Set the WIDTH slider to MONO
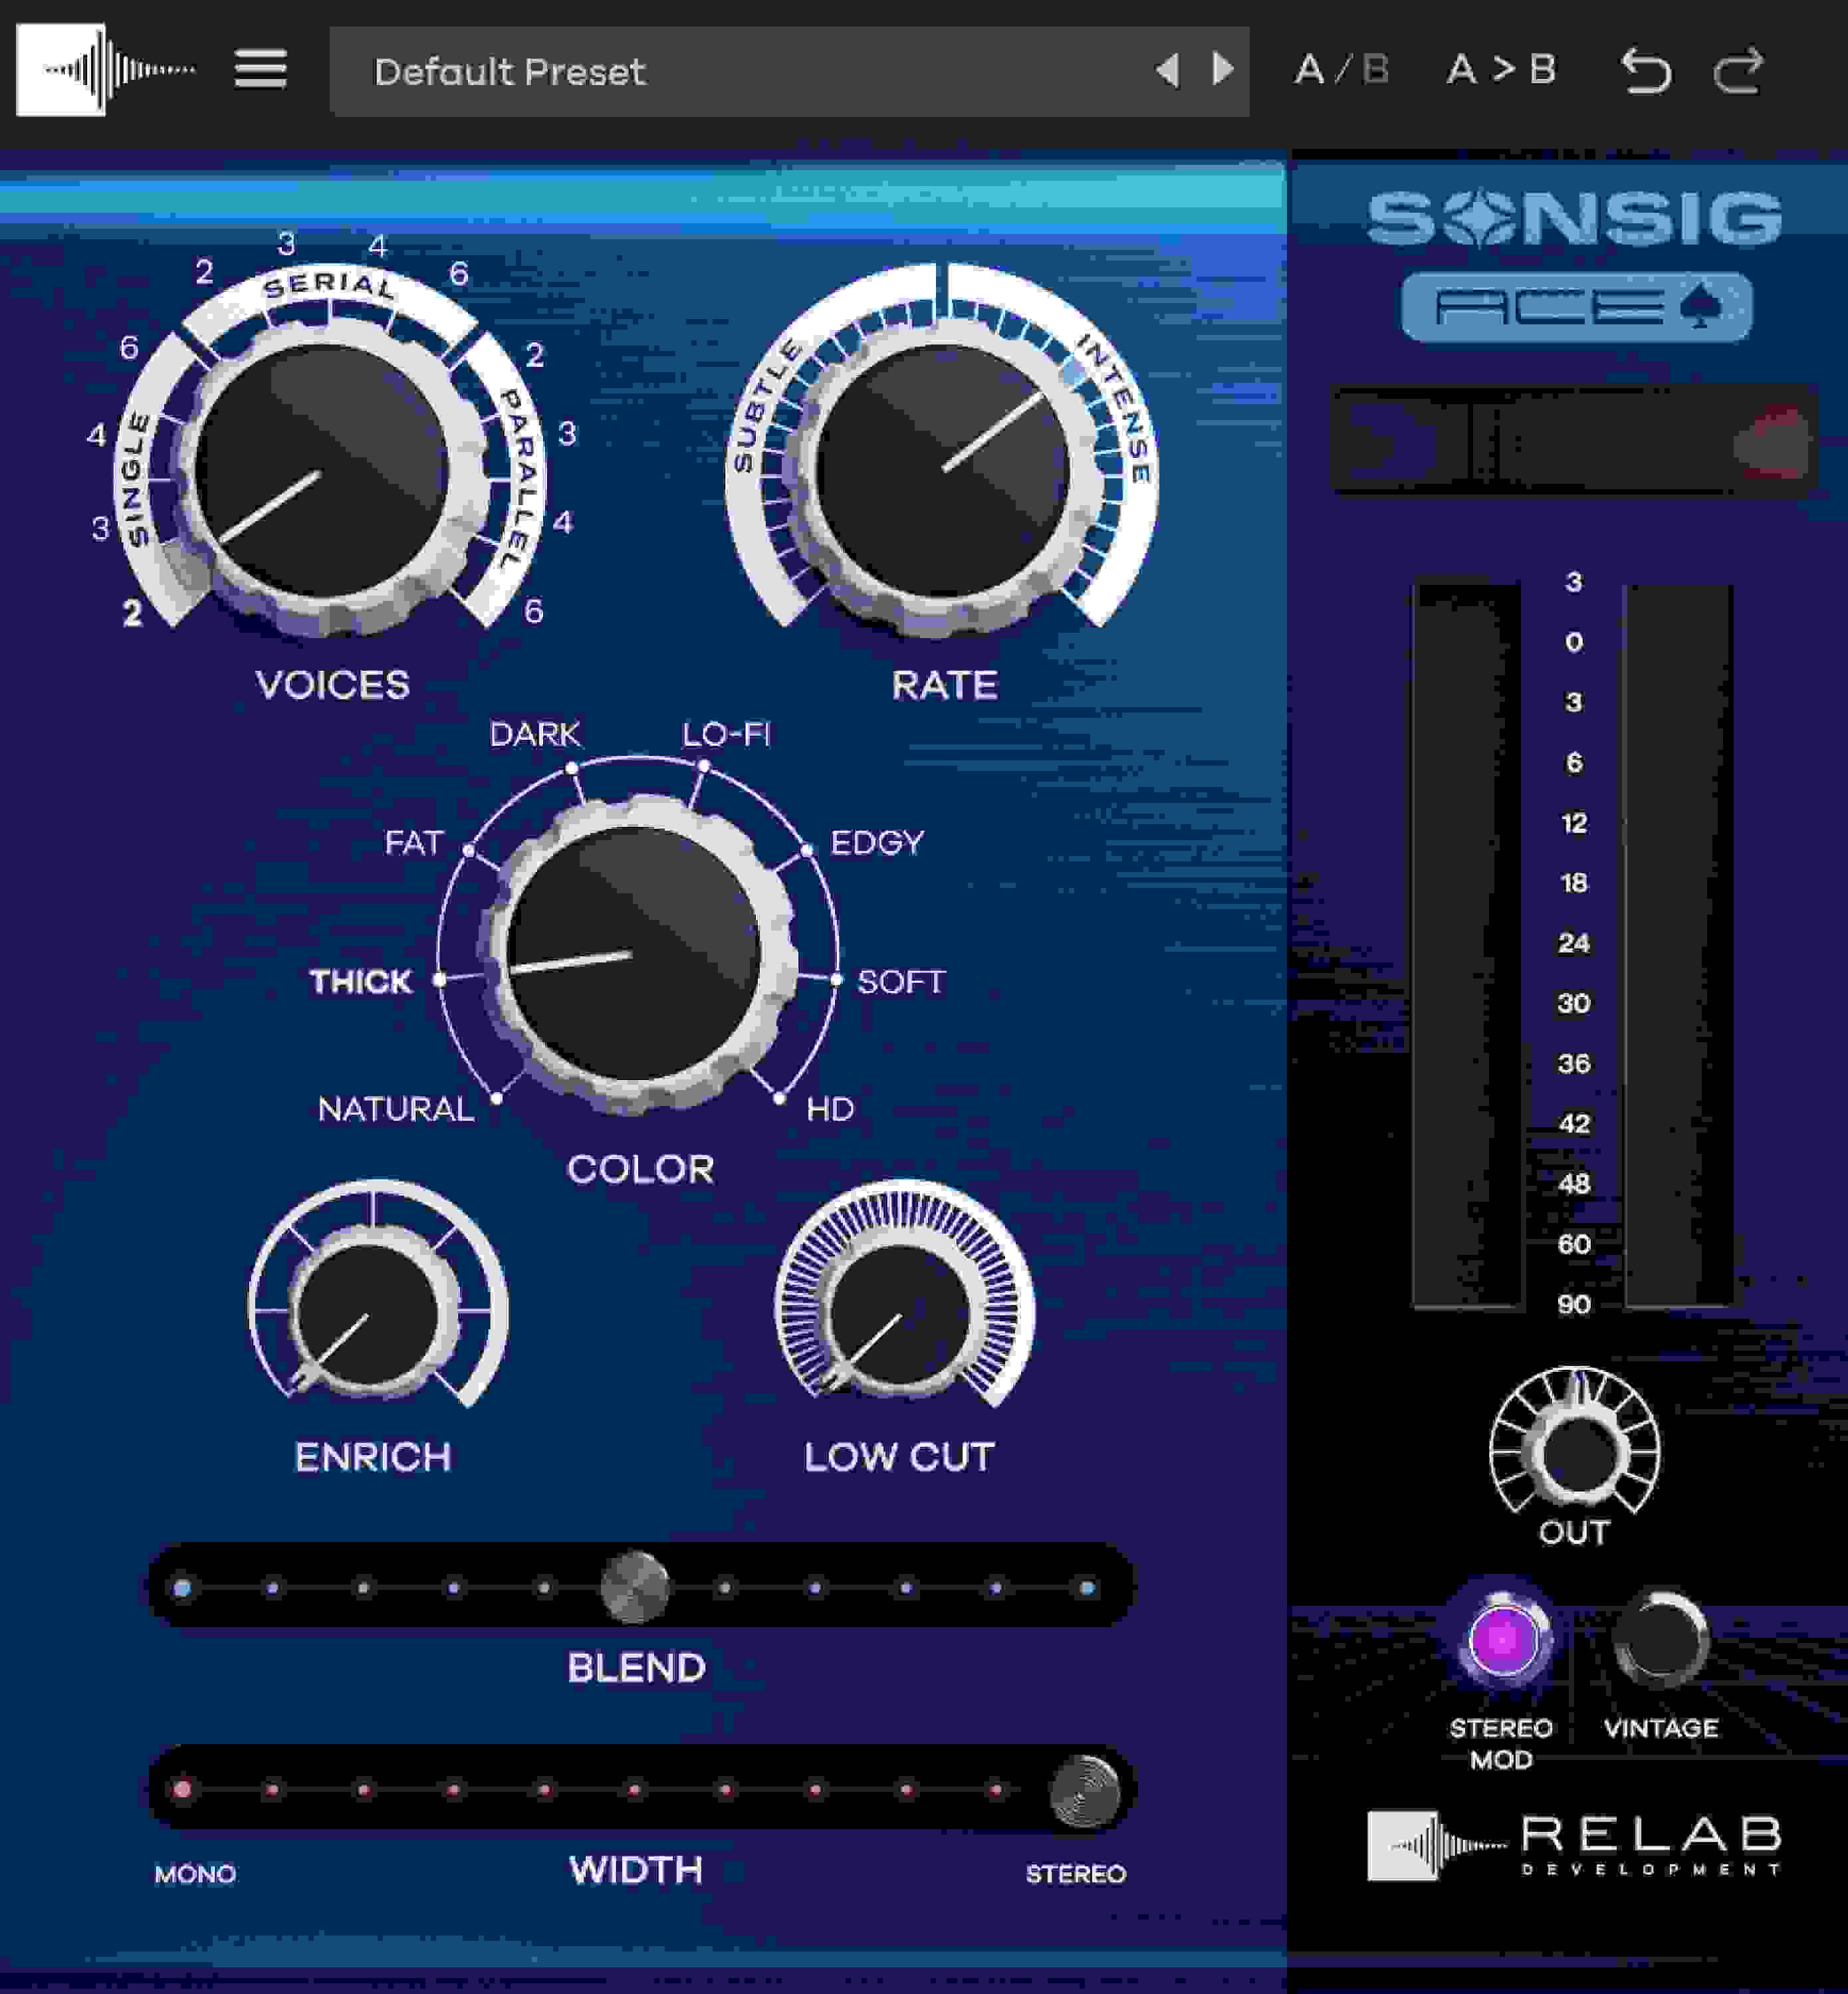Viewport: 1848px width, 1994px height. tap(180, 1790)
